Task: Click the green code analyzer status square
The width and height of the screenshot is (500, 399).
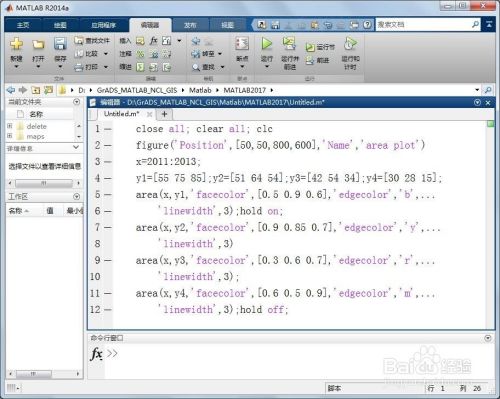Action: (x=490, y=124)
